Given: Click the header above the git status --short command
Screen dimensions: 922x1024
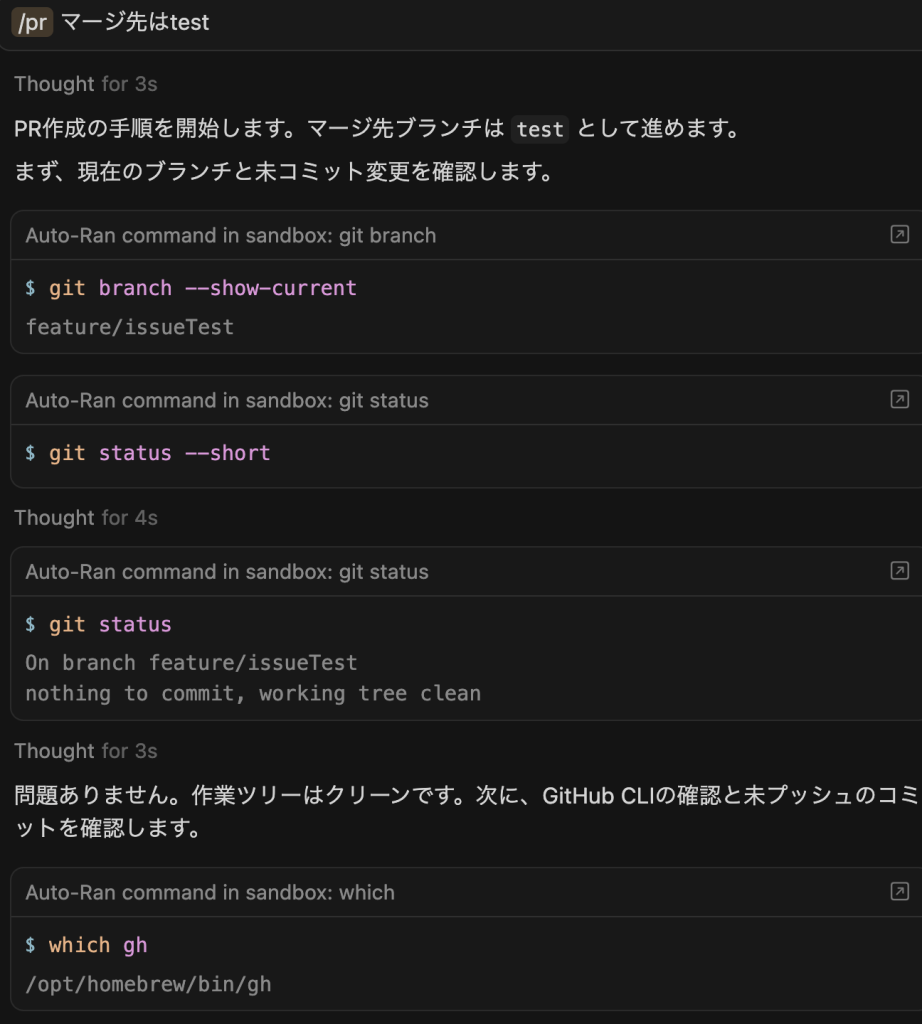Looking at the screenshot, I should point(226,401).
